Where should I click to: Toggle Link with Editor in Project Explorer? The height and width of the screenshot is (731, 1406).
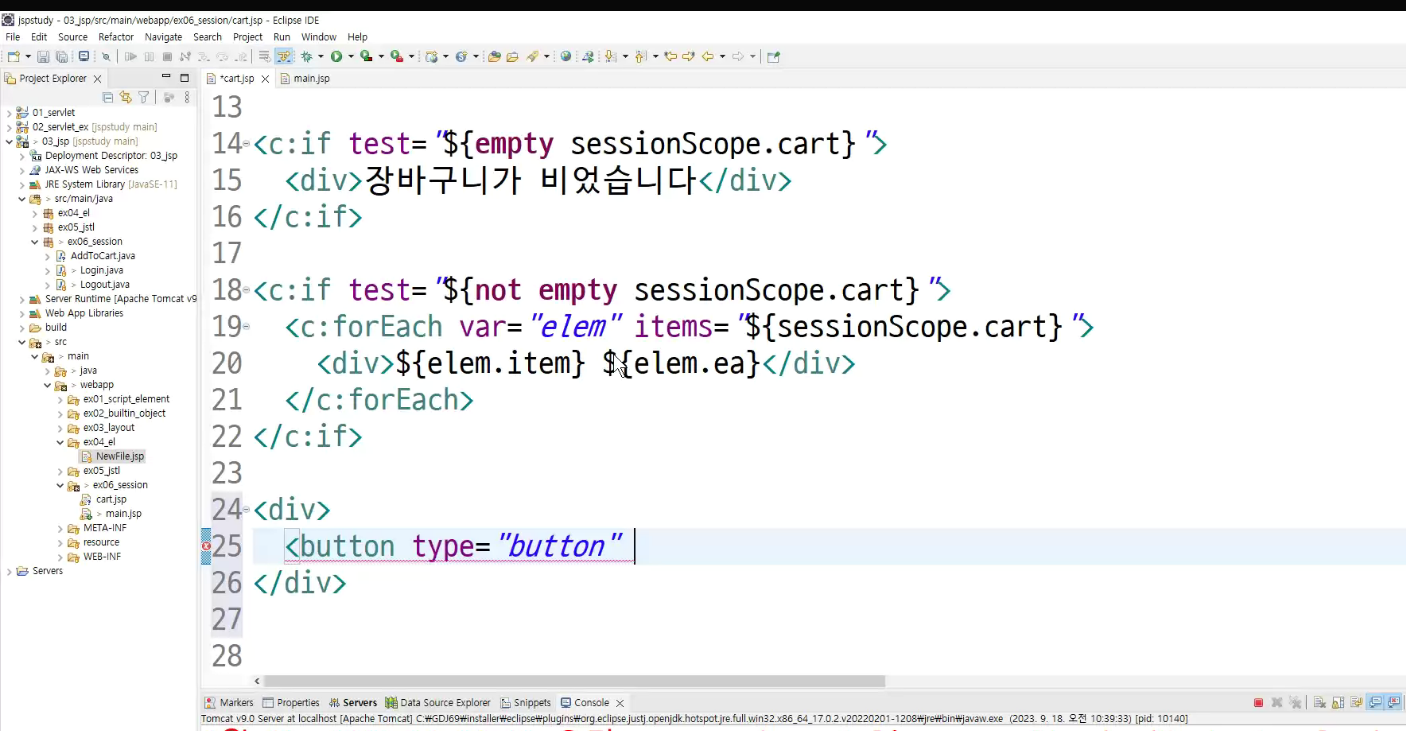(x=126, y=97)
